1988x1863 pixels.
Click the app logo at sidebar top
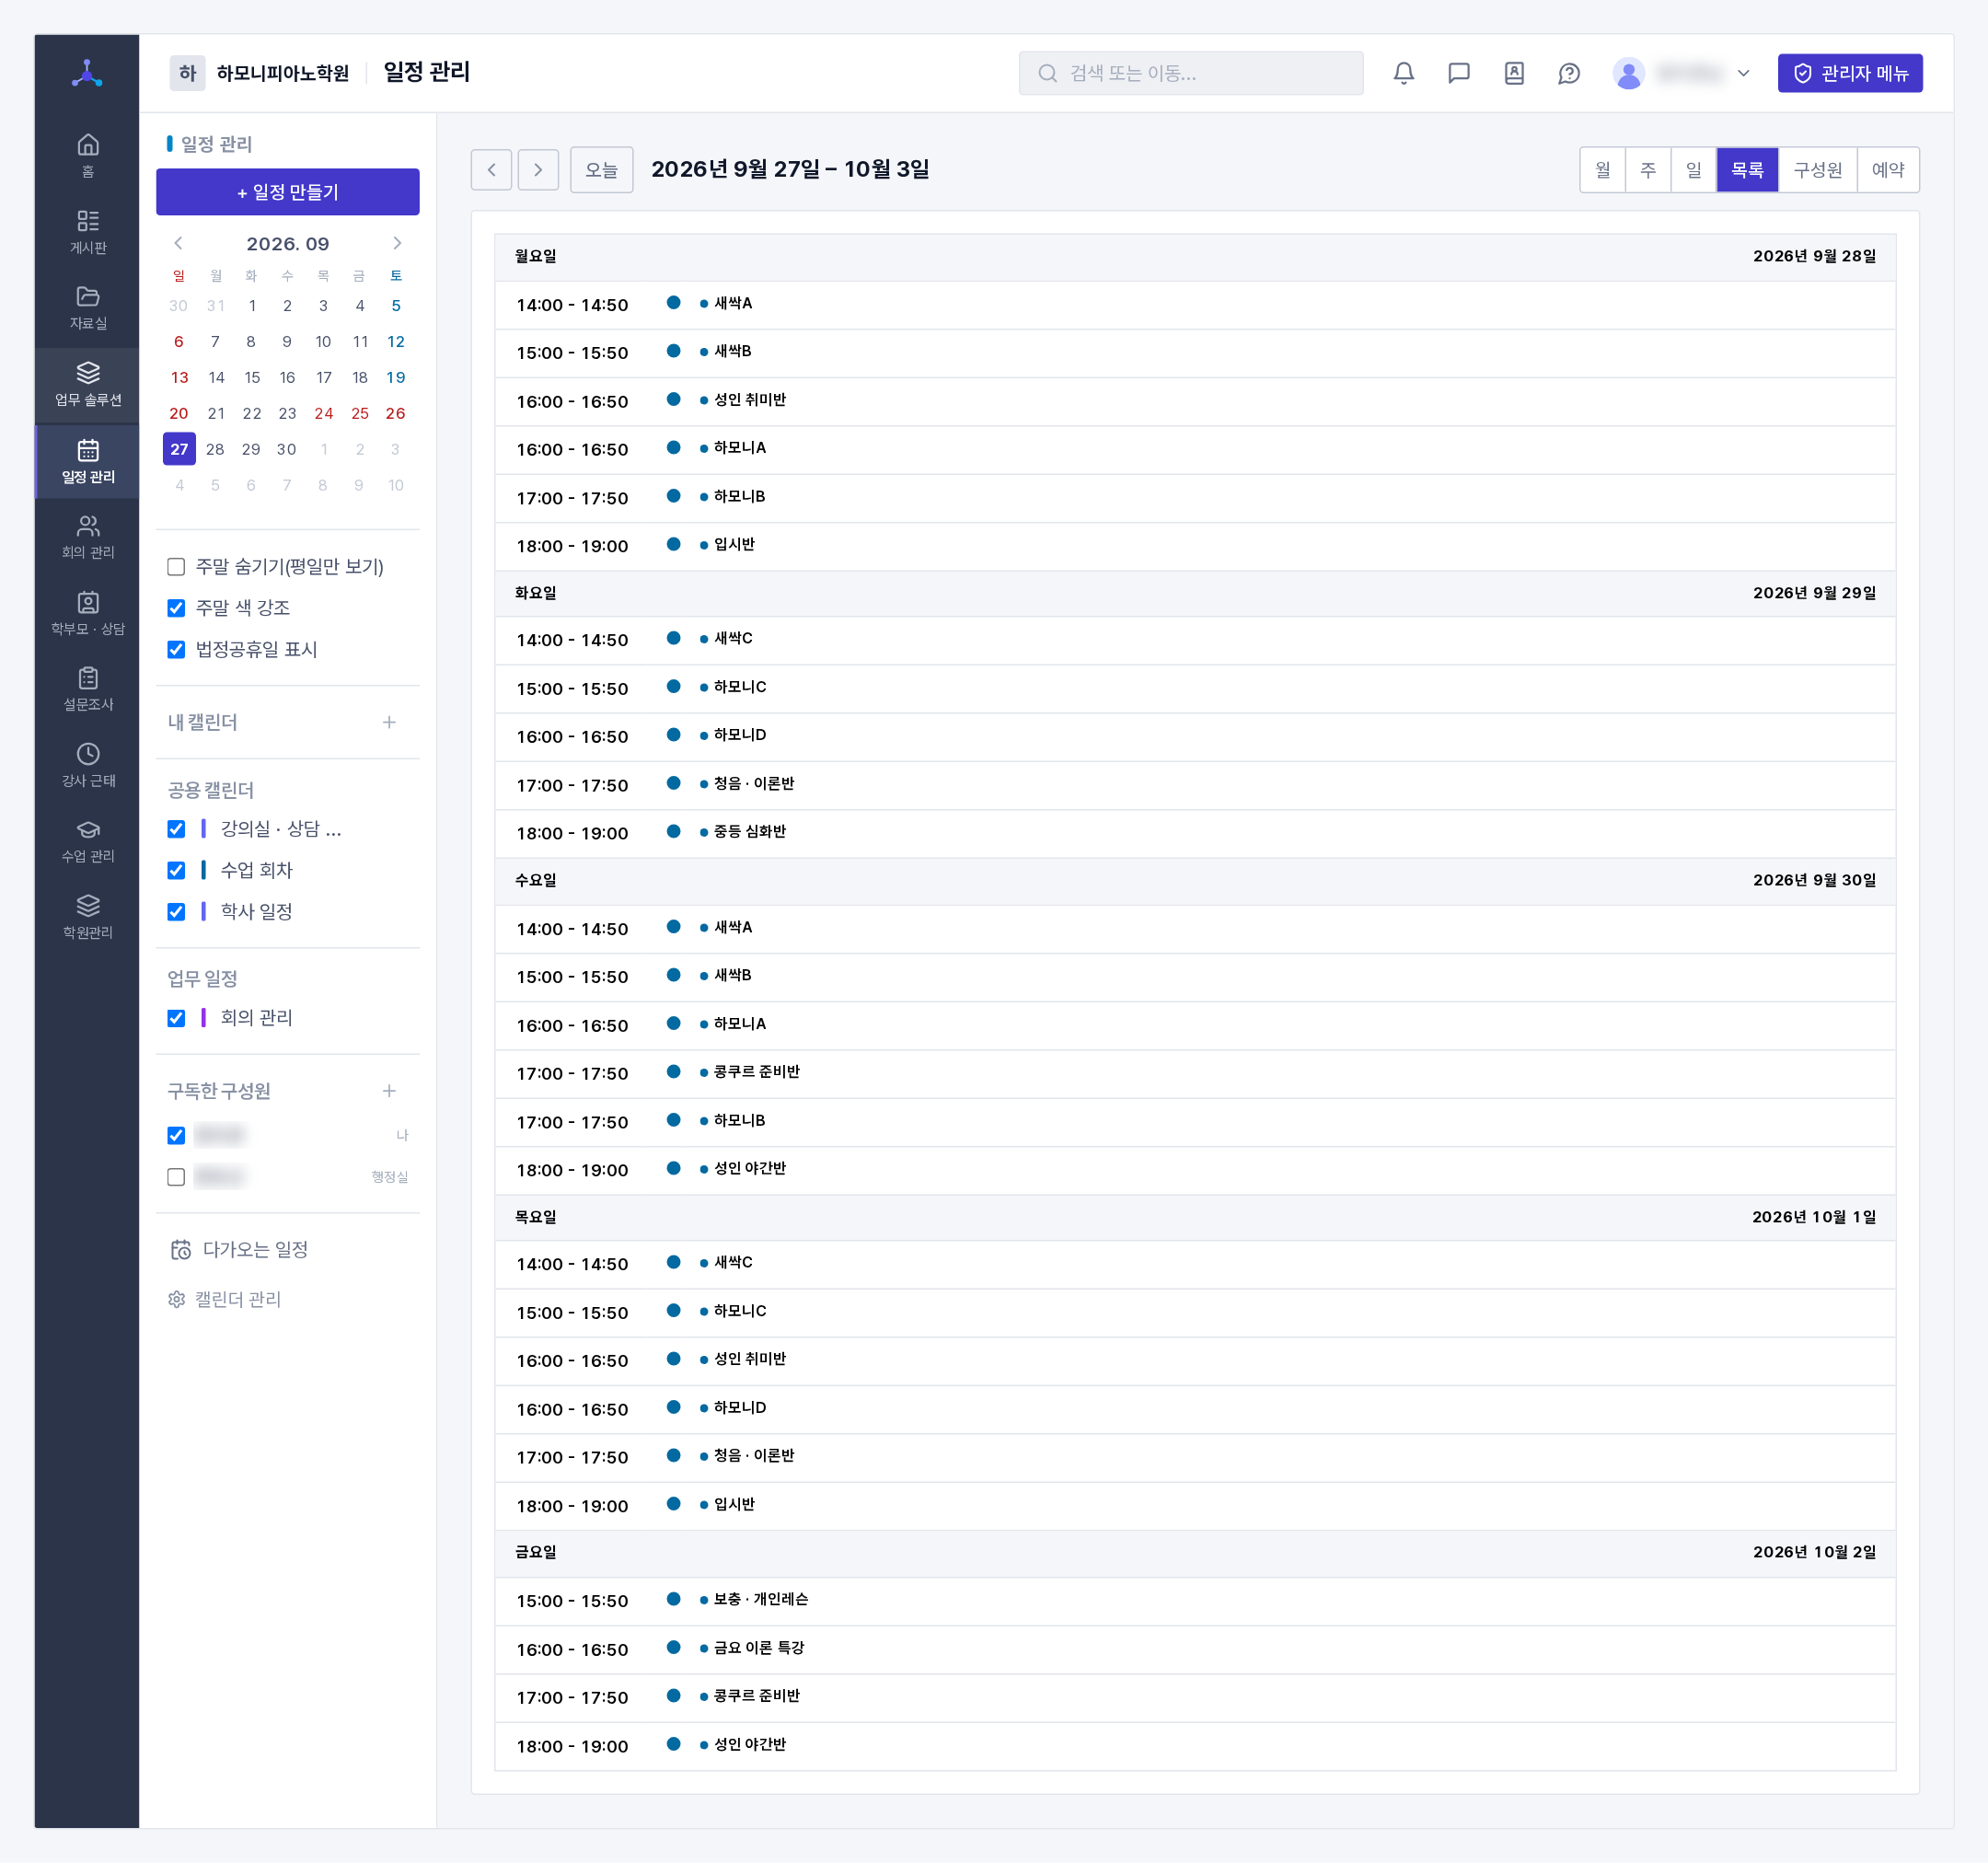88,73
